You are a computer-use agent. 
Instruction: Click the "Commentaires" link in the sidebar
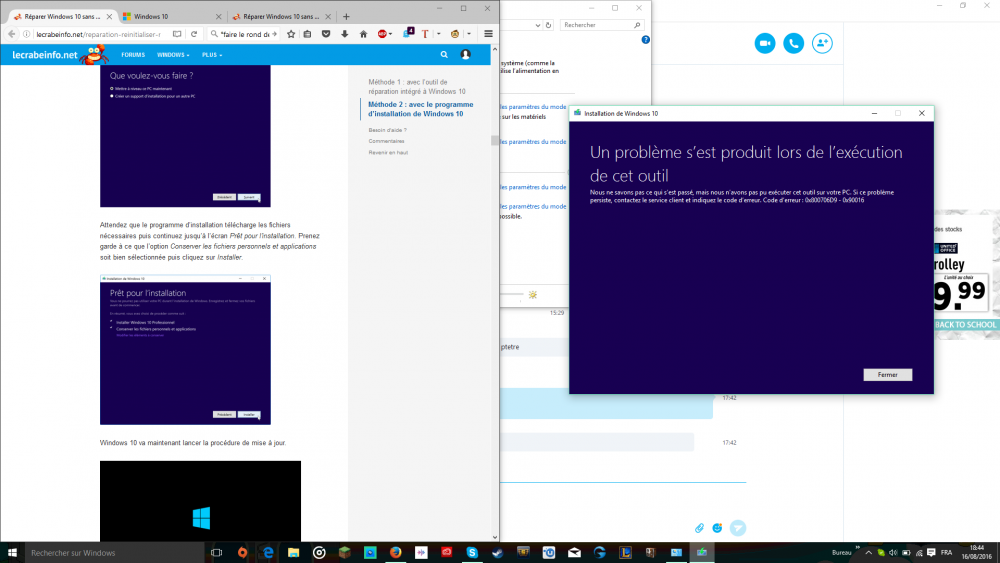[x=386, y=141]
